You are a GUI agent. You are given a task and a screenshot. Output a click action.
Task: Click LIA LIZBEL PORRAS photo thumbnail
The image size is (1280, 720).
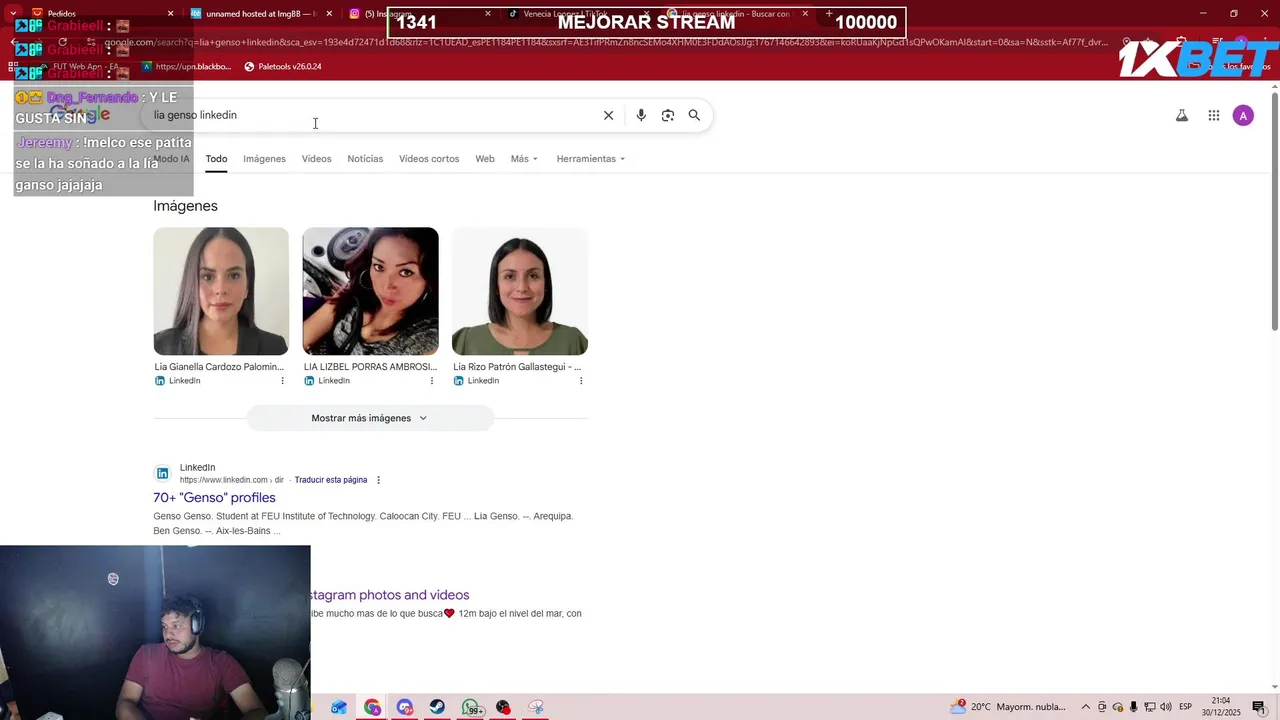tap(370, 291)
